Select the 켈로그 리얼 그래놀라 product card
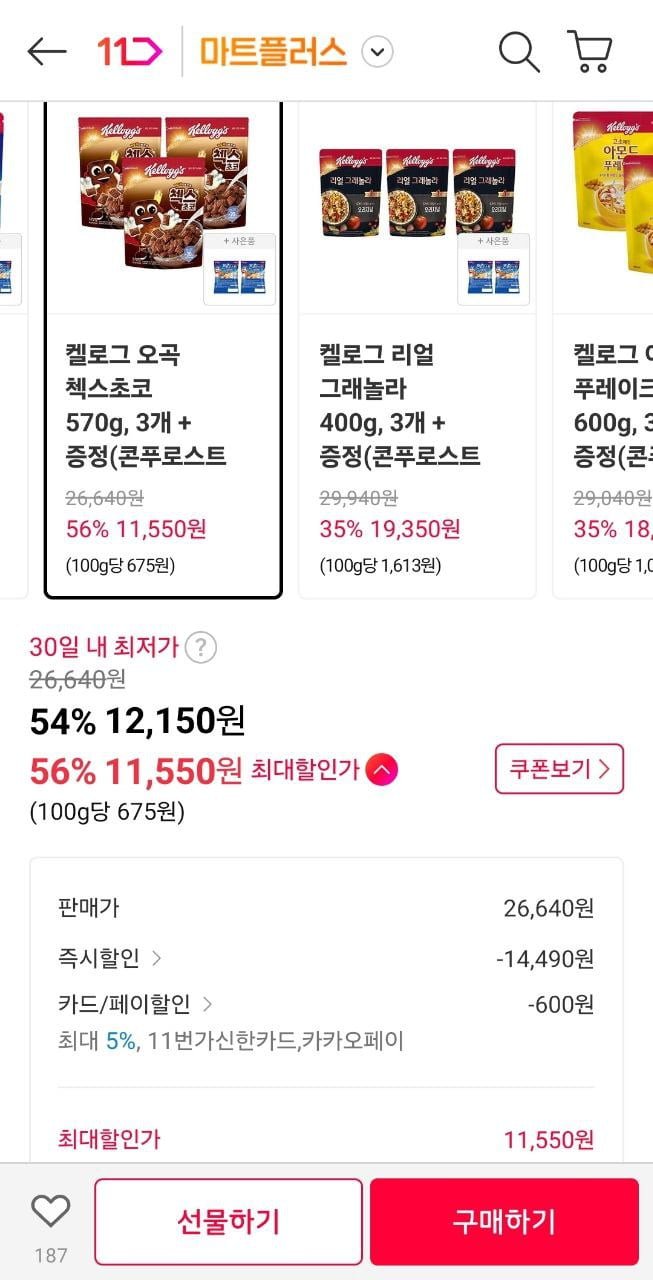Screen dimensions: 653x1280 pos(417,350)
